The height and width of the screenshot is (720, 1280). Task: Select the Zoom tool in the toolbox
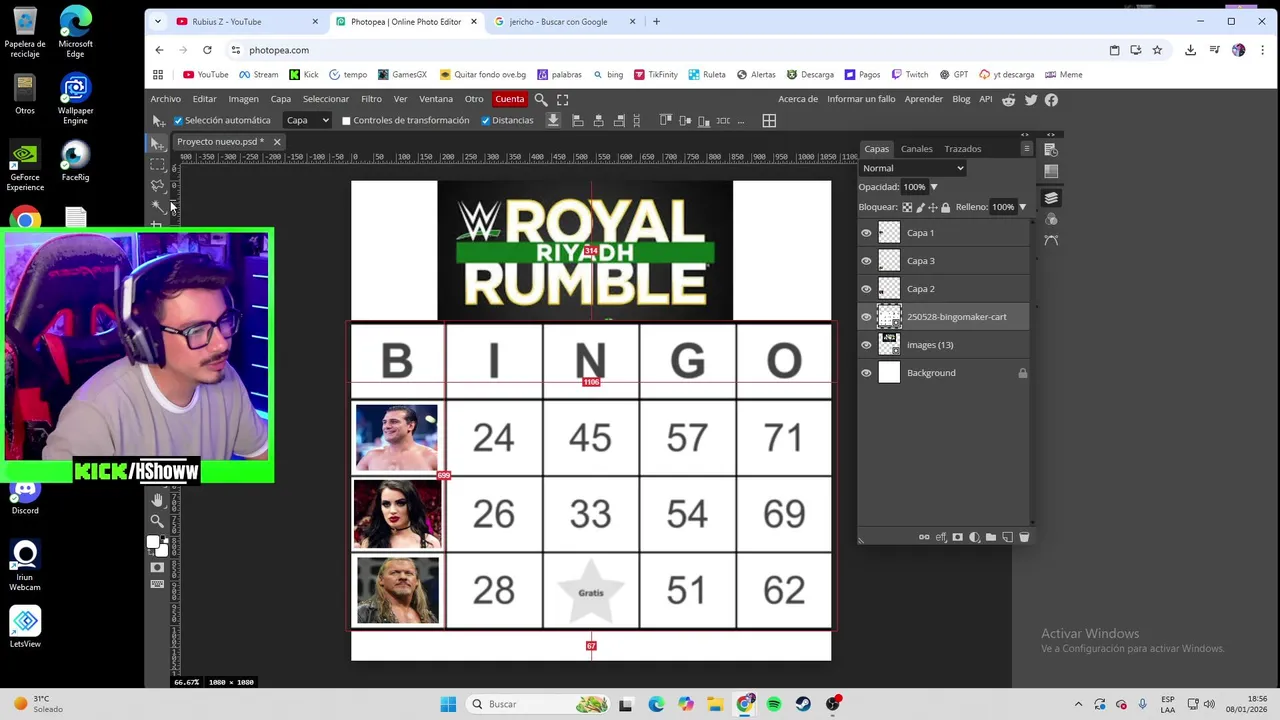(157, 521)
